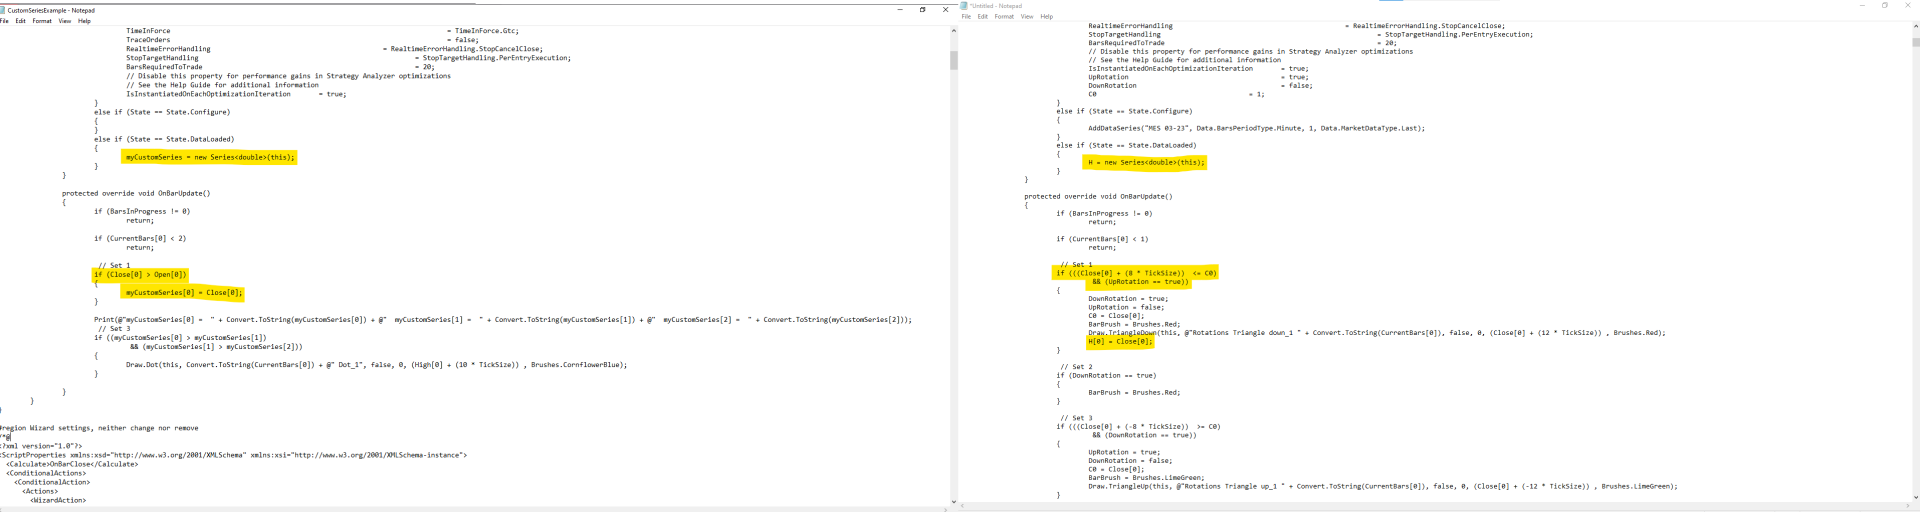The image size is (1920, 512).
Task: Open File menu in CustomSeriesExample Notepad
Action: pyautogui.click(x=4, y=21)
